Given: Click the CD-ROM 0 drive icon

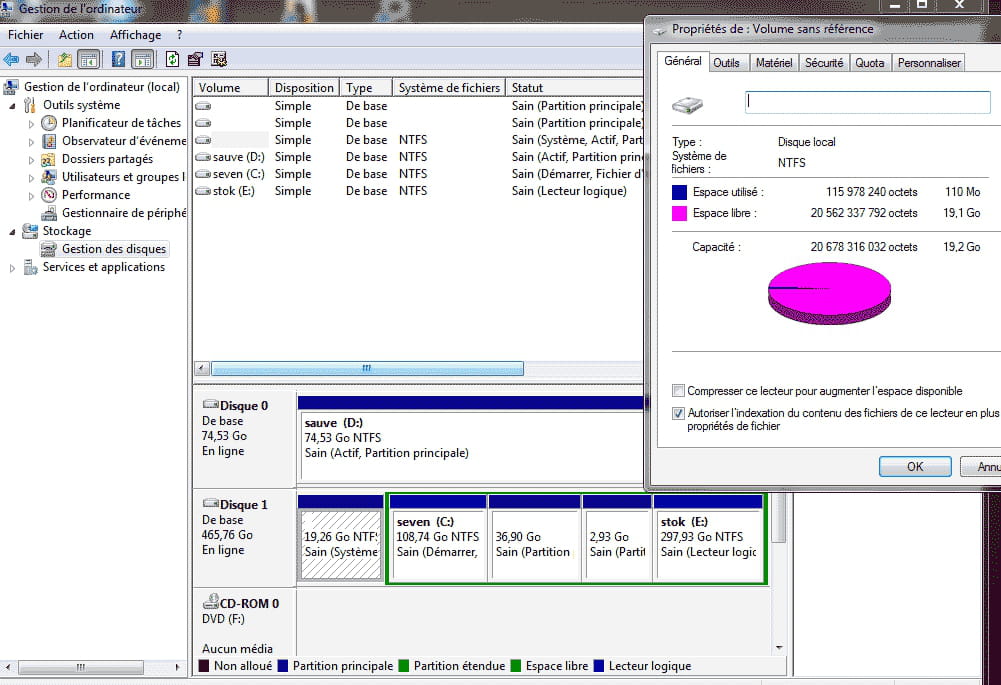Looking at the screenshot, I should tap(211, 601).
